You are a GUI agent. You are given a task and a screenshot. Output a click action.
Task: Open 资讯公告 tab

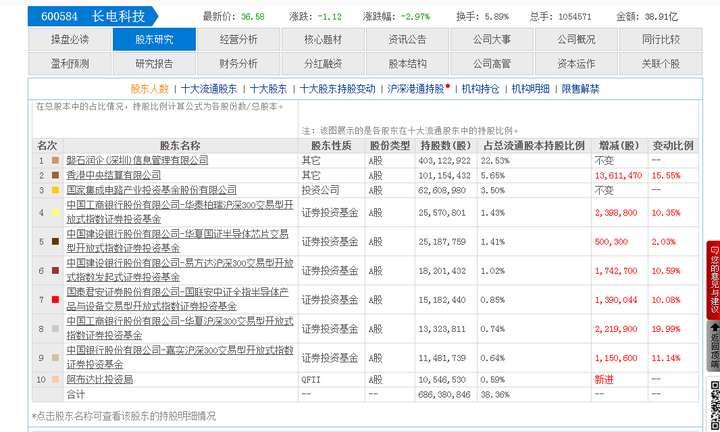pyautogui.click(x=407, y=39)
